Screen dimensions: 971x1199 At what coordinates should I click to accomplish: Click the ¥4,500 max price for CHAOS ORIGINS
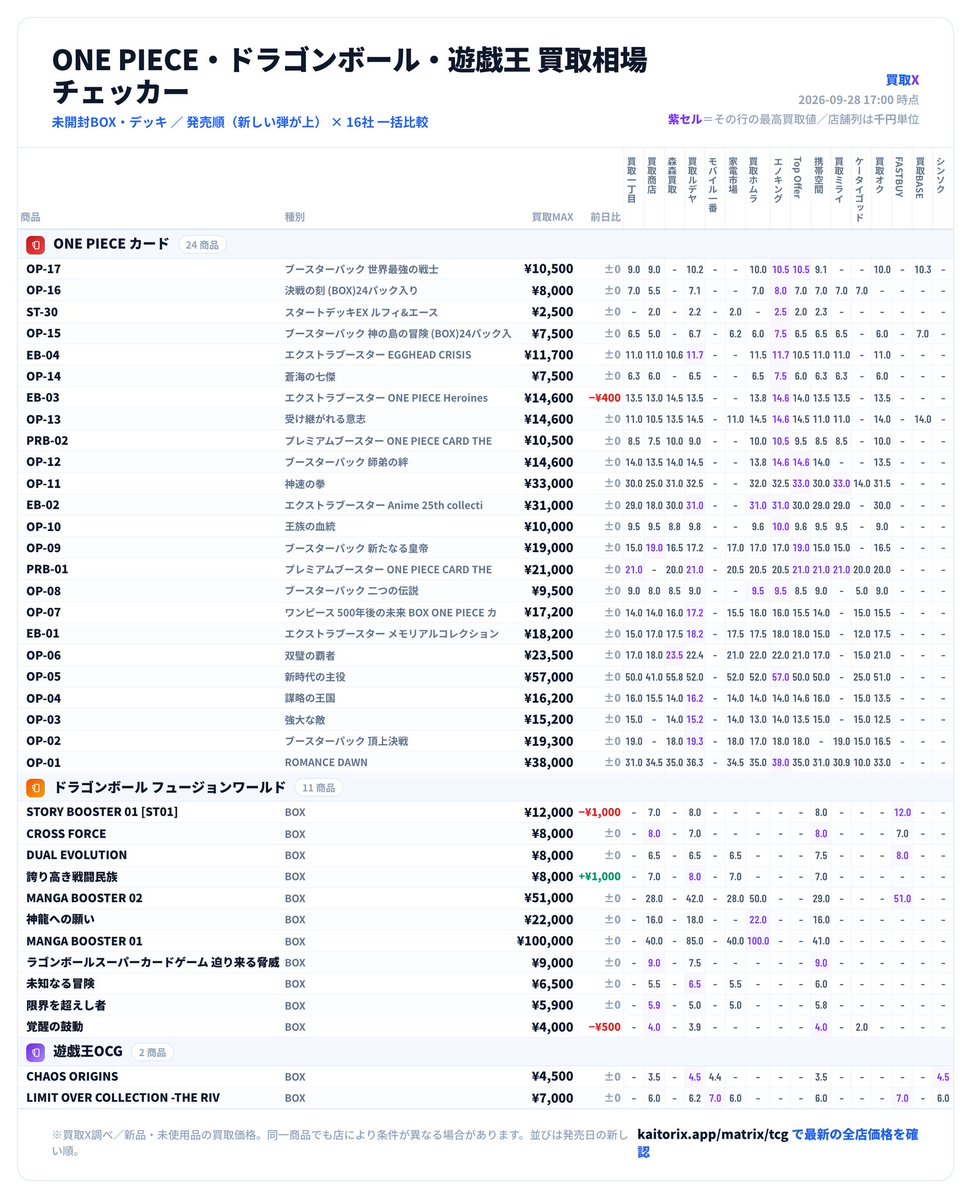click(553, 1077)
